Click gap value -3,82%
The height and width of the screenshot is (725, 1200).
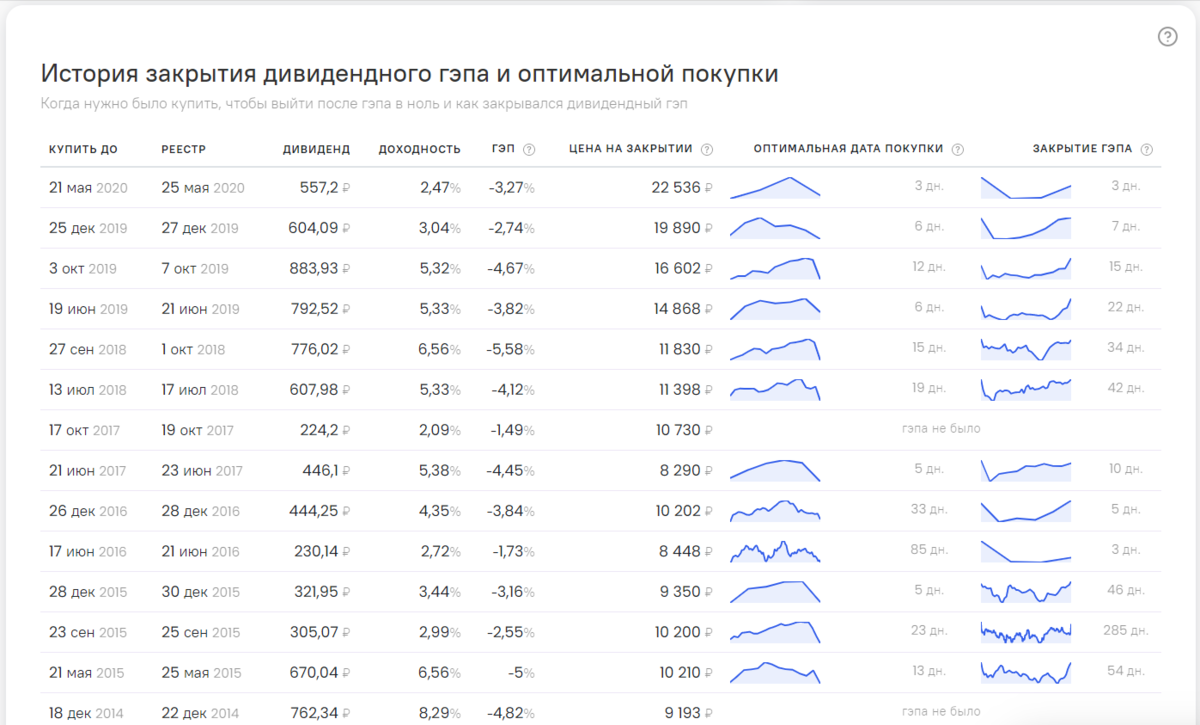click(510, 309)
